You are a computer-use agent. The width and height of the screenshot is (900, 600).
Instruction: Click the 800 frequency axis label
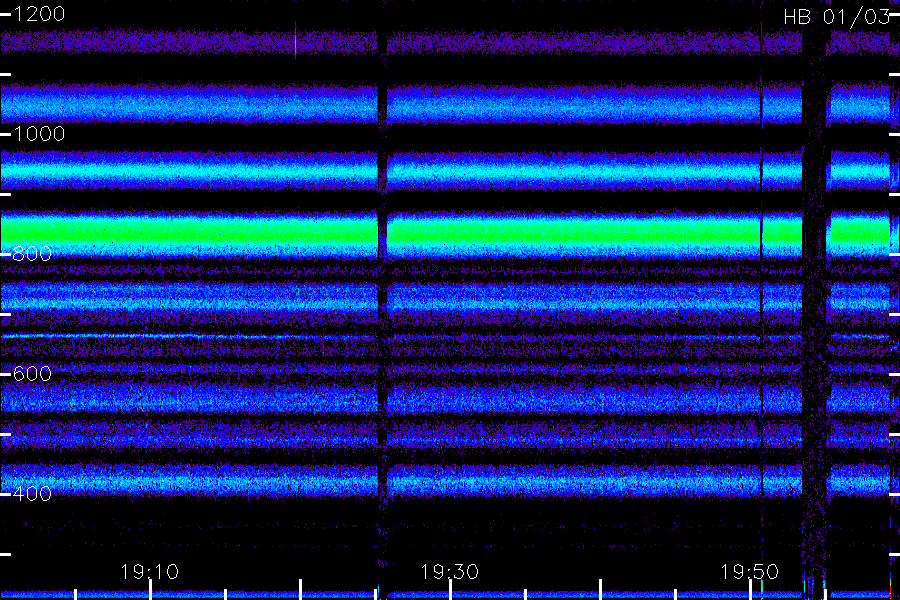click(32, 254)
